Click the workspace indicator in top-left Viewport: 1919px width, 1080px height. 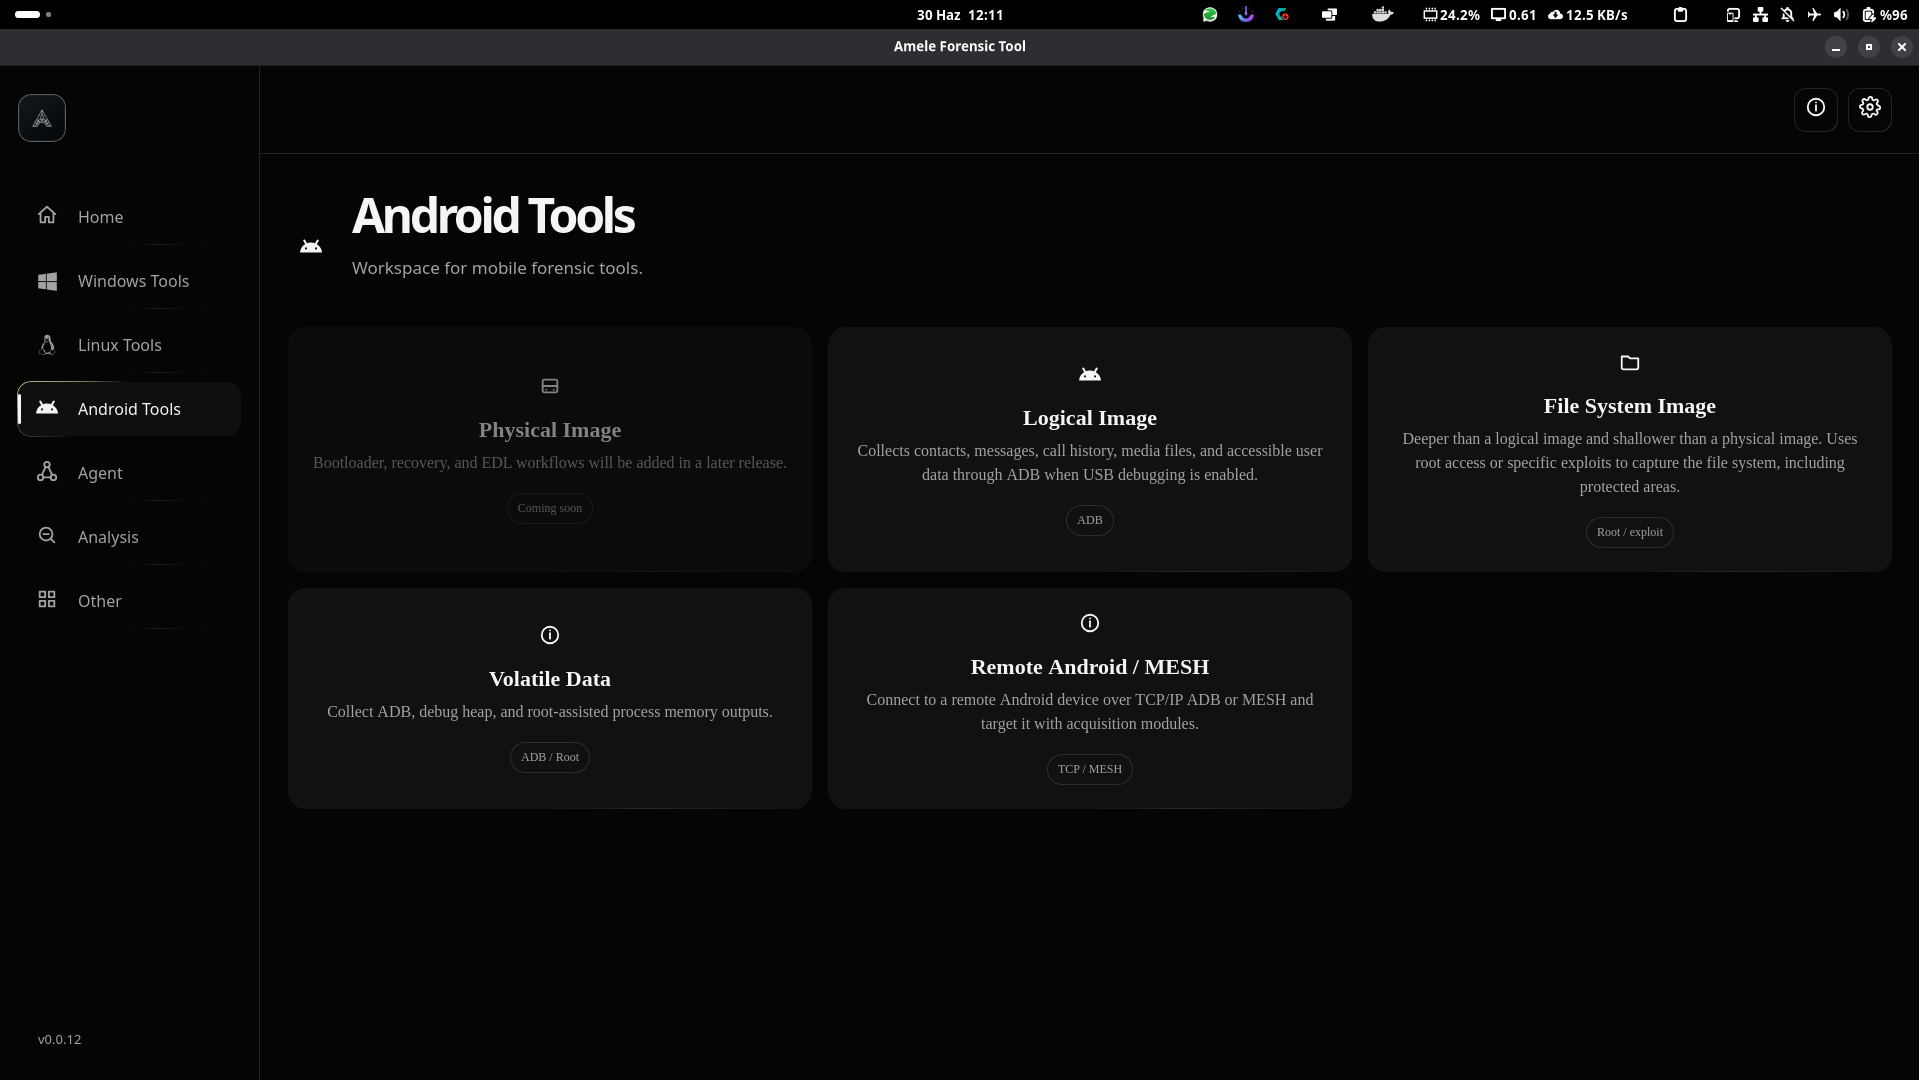(x=33, y=15)
